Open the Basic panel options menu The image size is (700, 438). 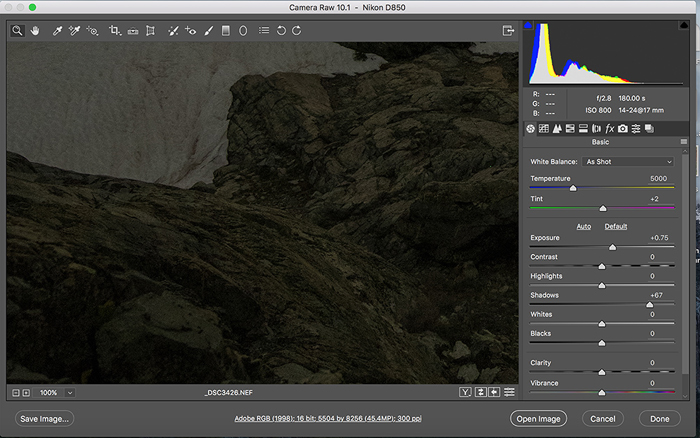pos(683,142)
